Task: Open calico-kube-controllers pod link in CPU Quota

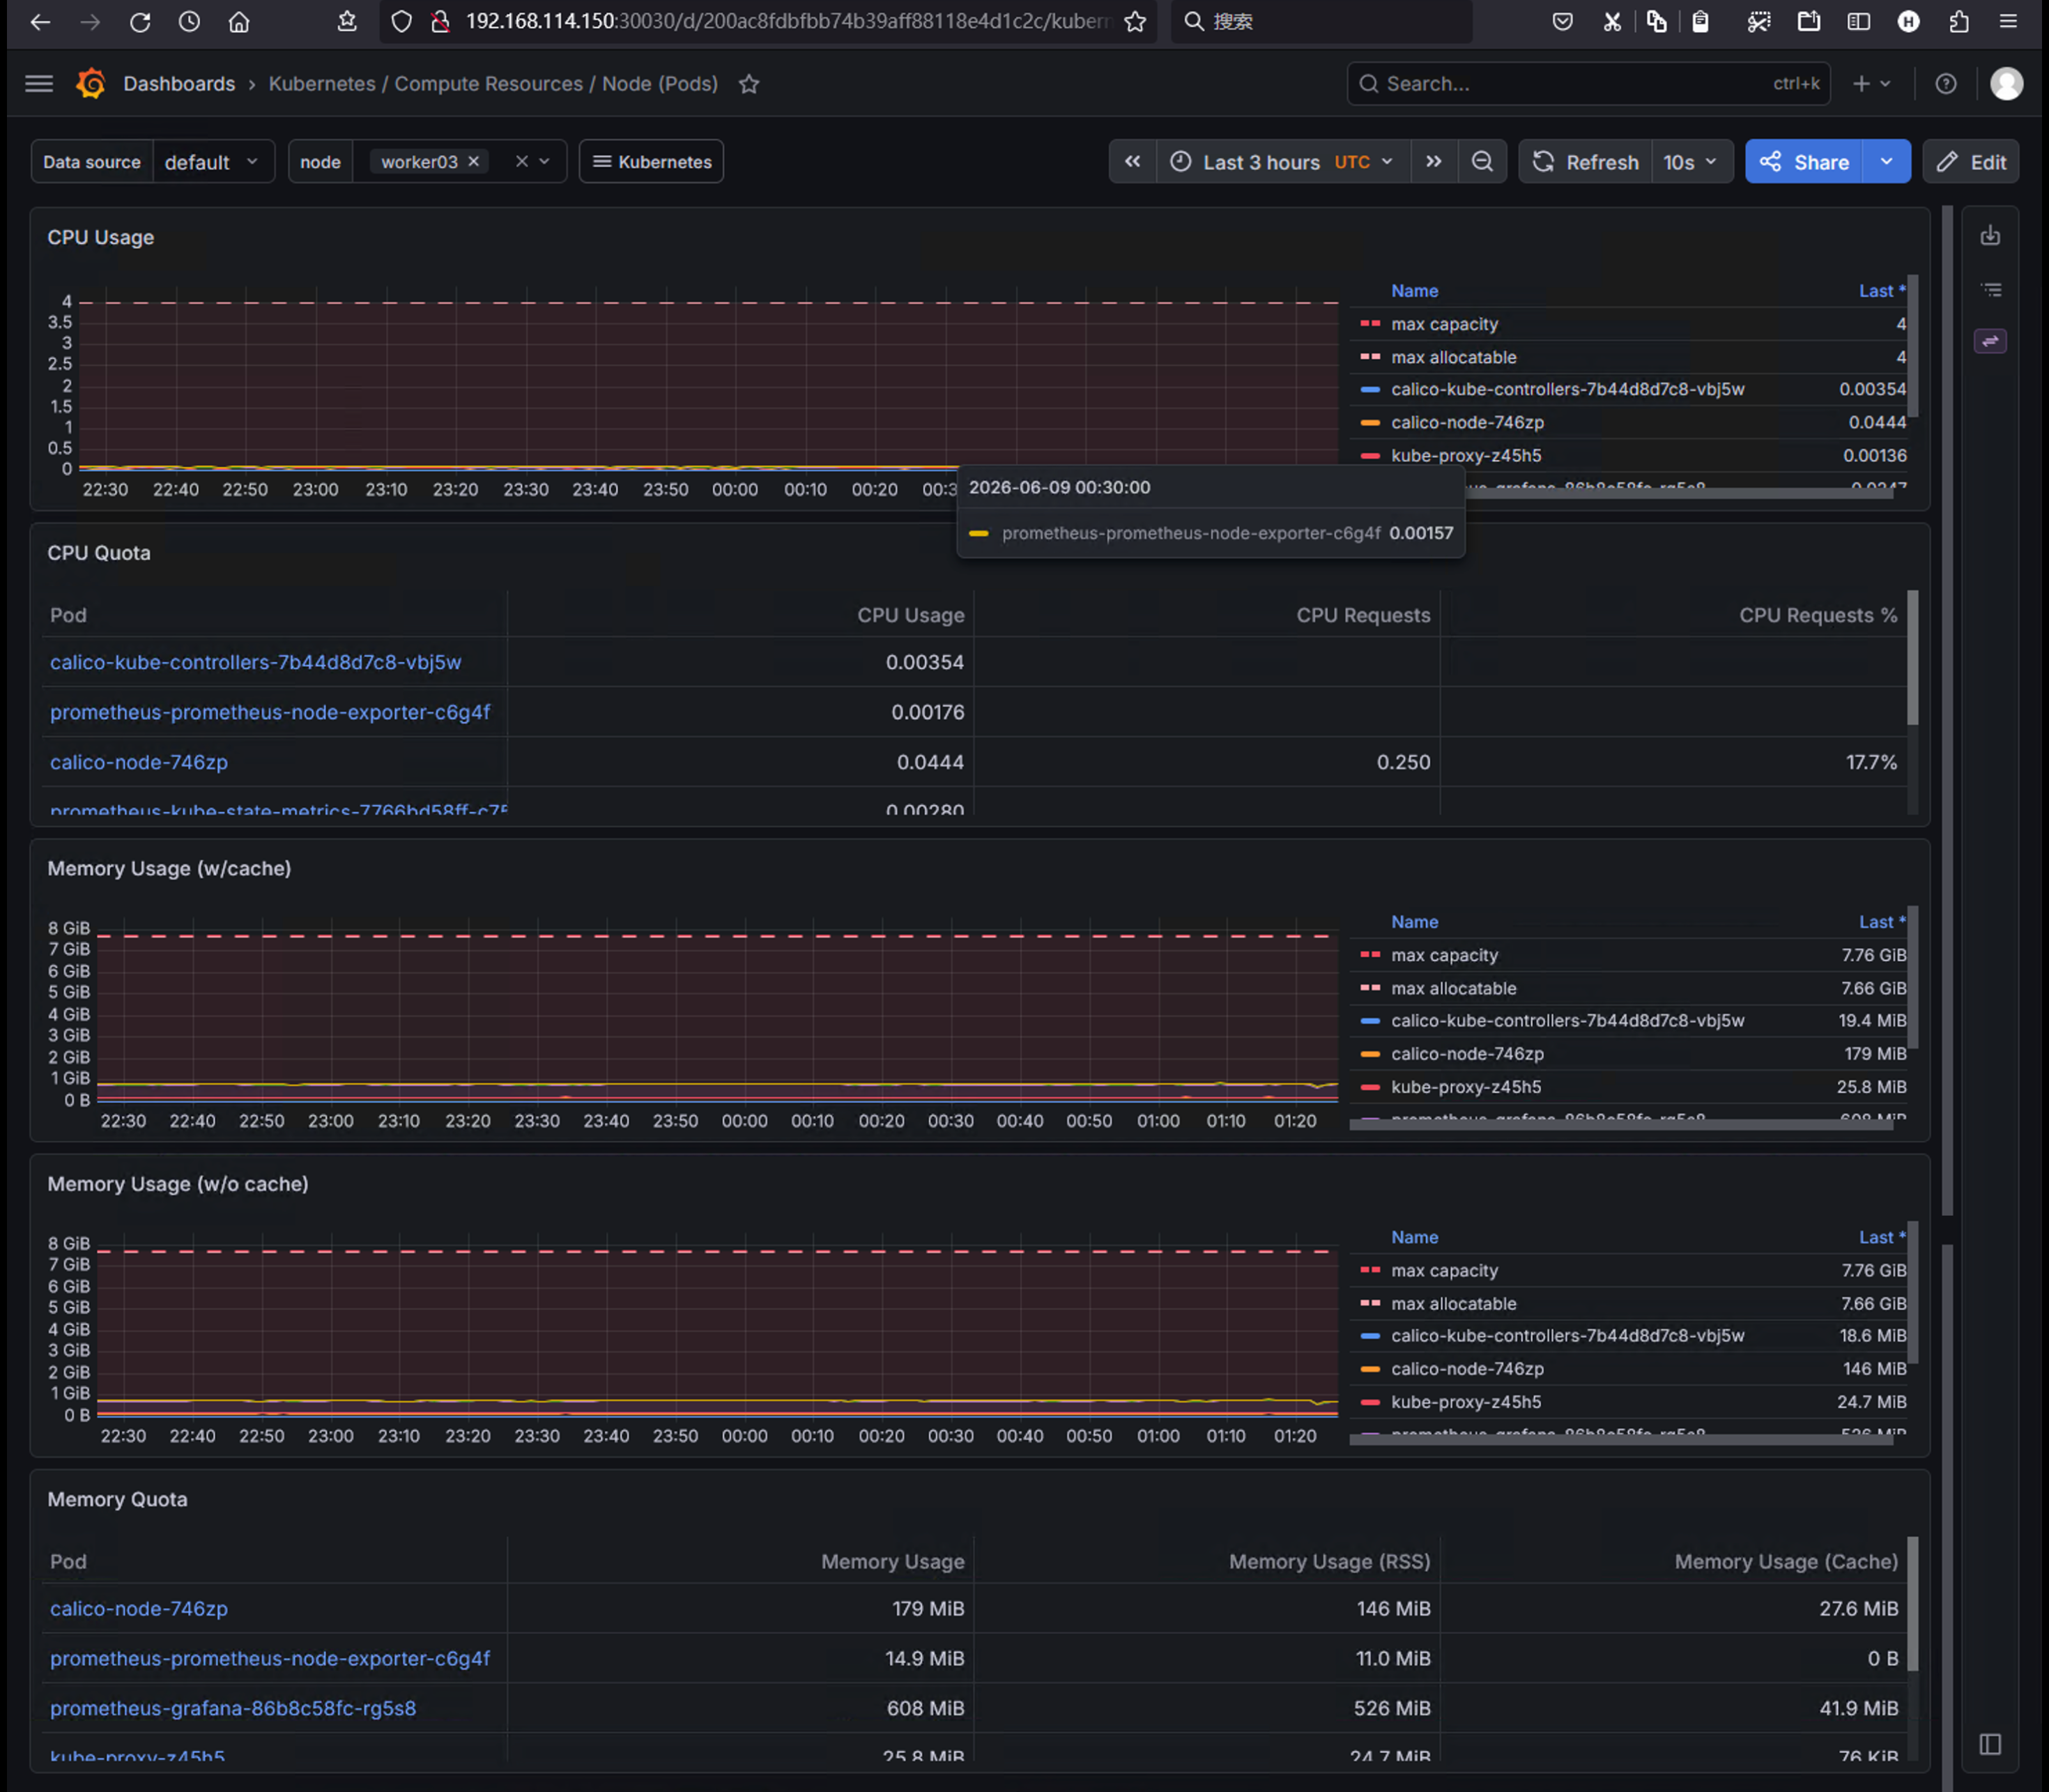Action: click(256, 662)
